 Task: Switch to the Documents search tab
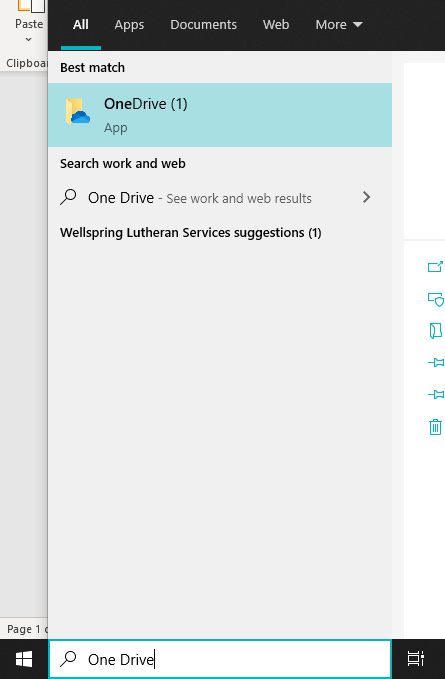(203, 25)
